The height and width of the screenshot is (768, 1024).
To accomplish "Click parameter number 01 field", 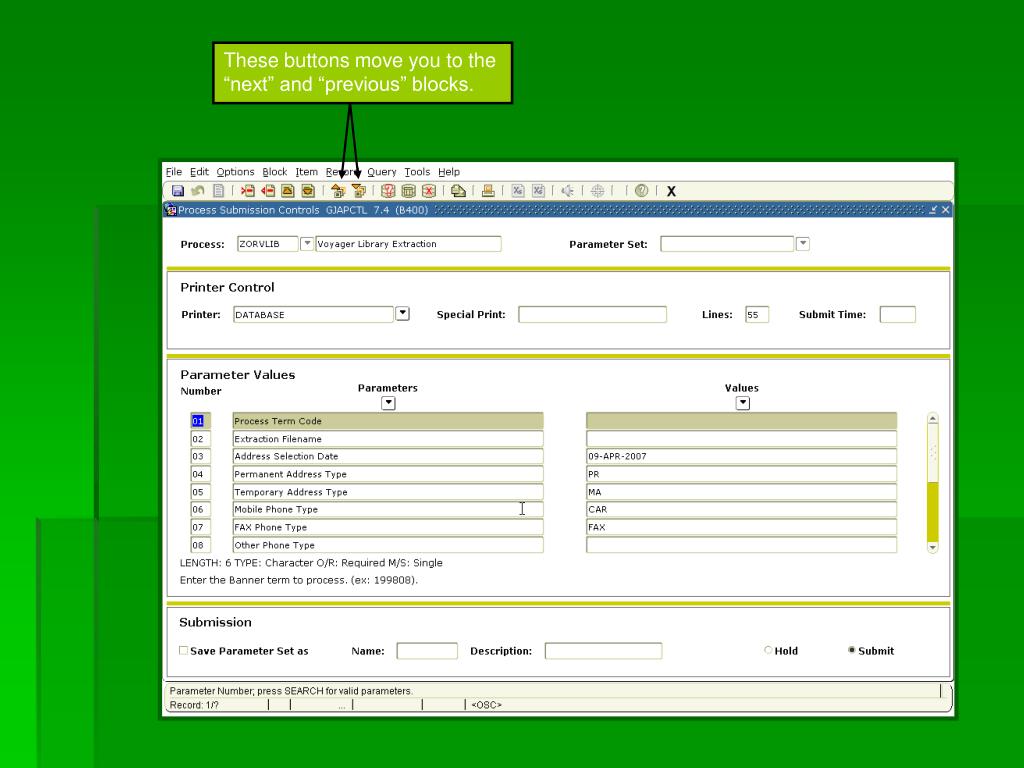I will tap(200, 421).
